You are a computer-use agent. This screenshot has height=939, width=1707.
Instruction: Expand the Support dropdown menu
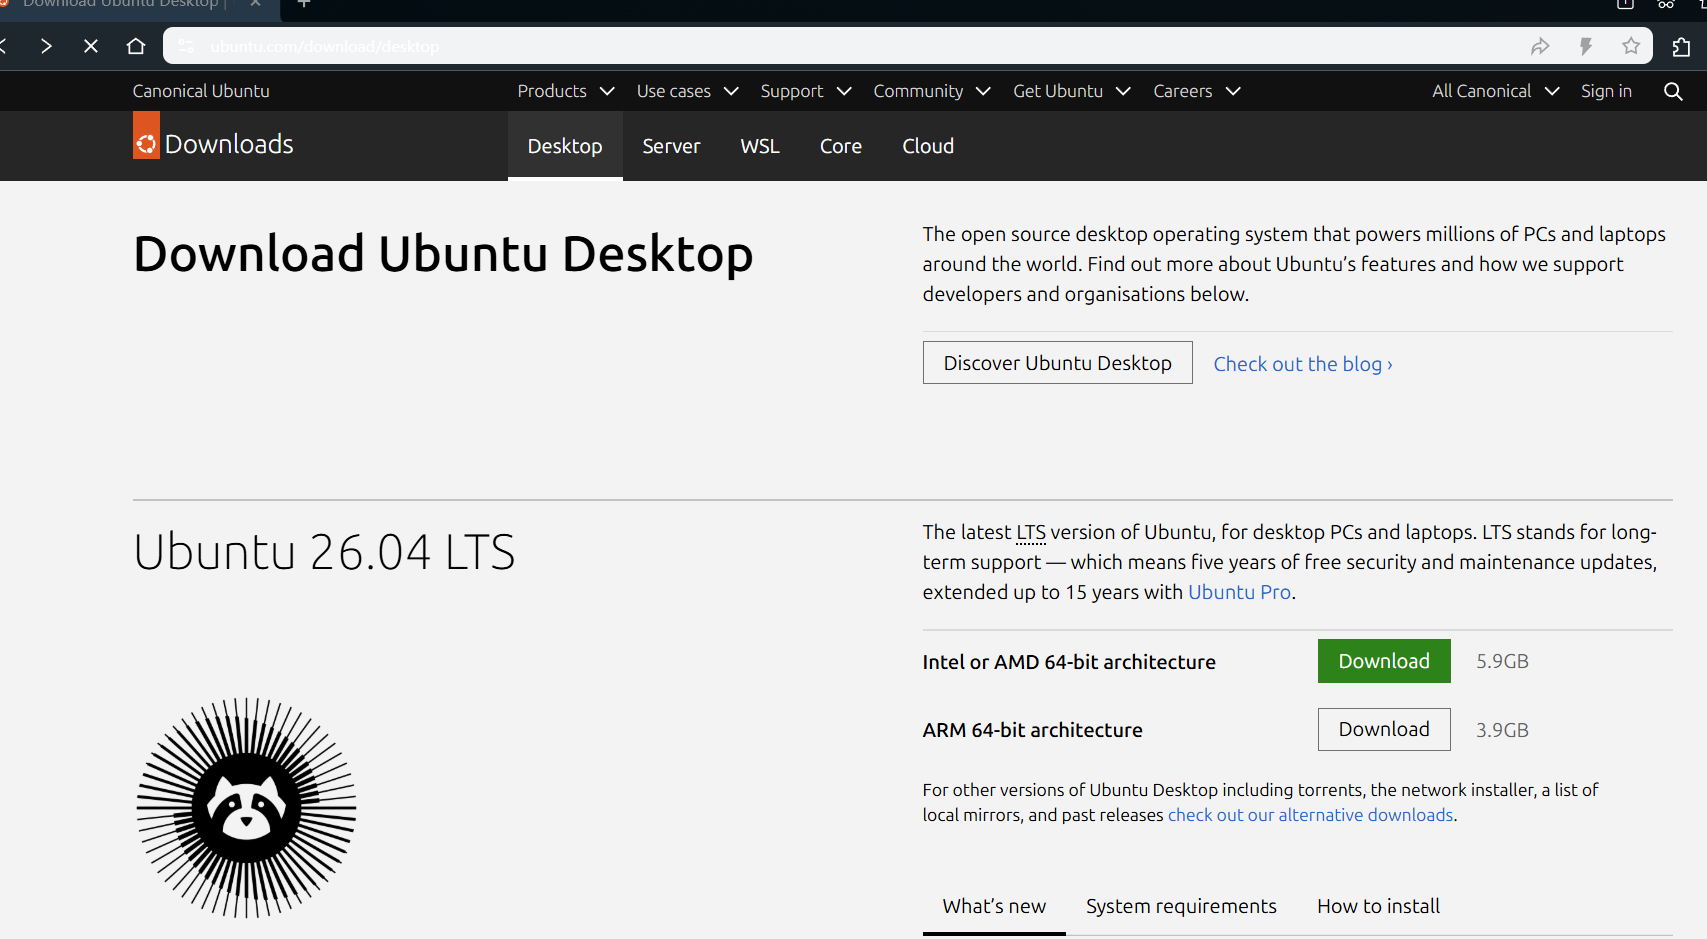(806, 91)
